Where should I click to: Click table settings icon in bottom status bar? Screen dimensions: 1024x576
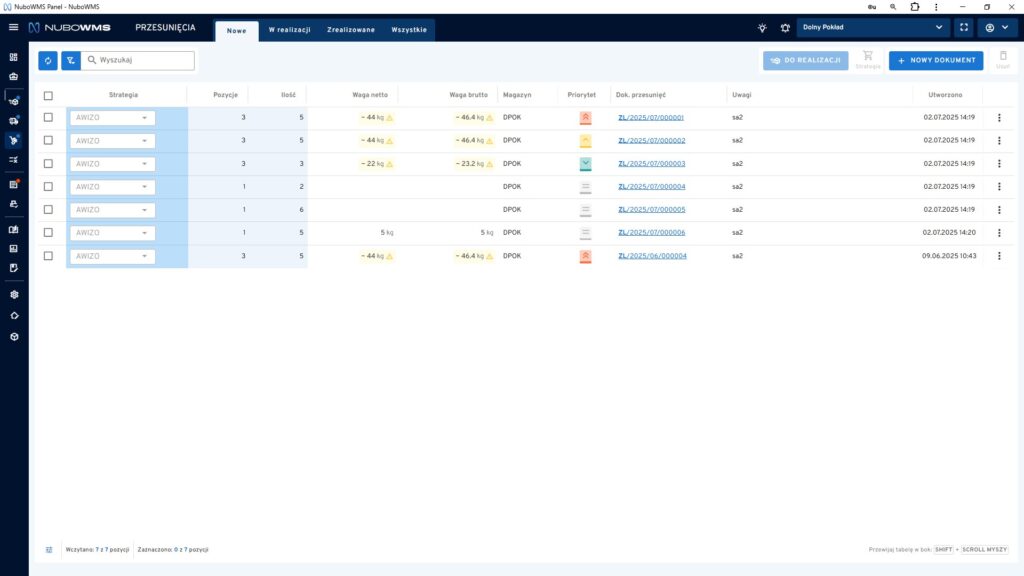point(49,549)
